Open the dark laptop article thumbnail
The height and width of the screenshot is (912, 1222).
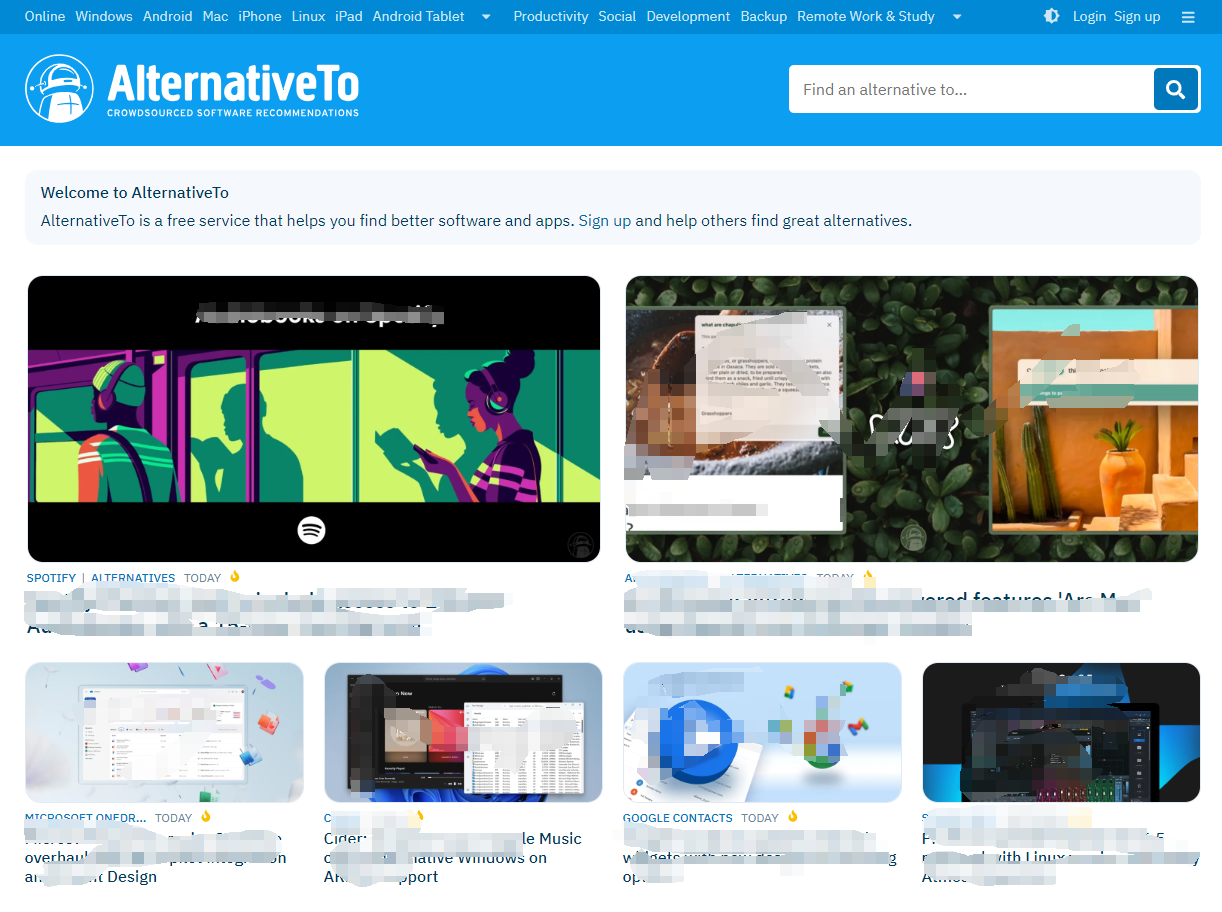[x=1061, y=732]
